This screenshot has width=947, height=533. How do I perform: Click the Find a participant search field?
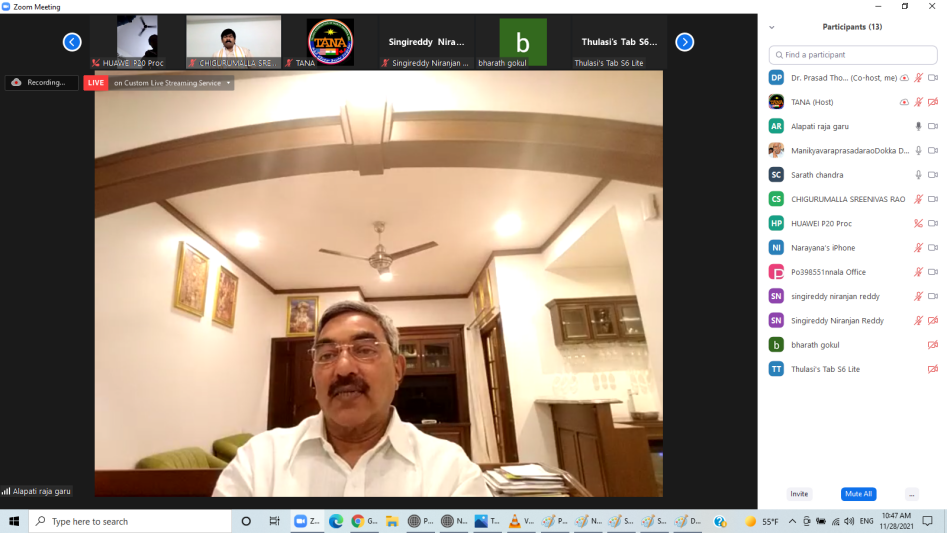[x=853, y=55]
